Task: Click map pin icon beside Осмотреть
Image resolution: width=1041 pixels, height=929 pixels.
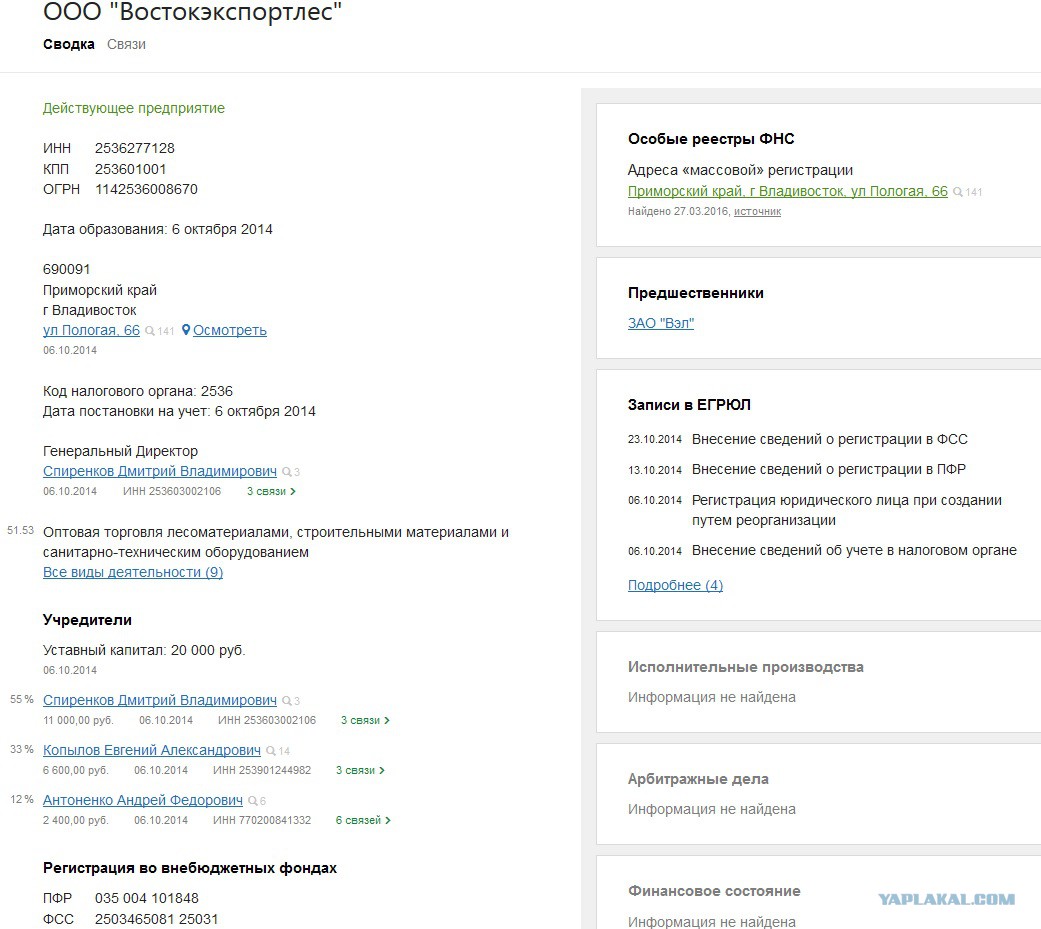Action: [186, 329]
